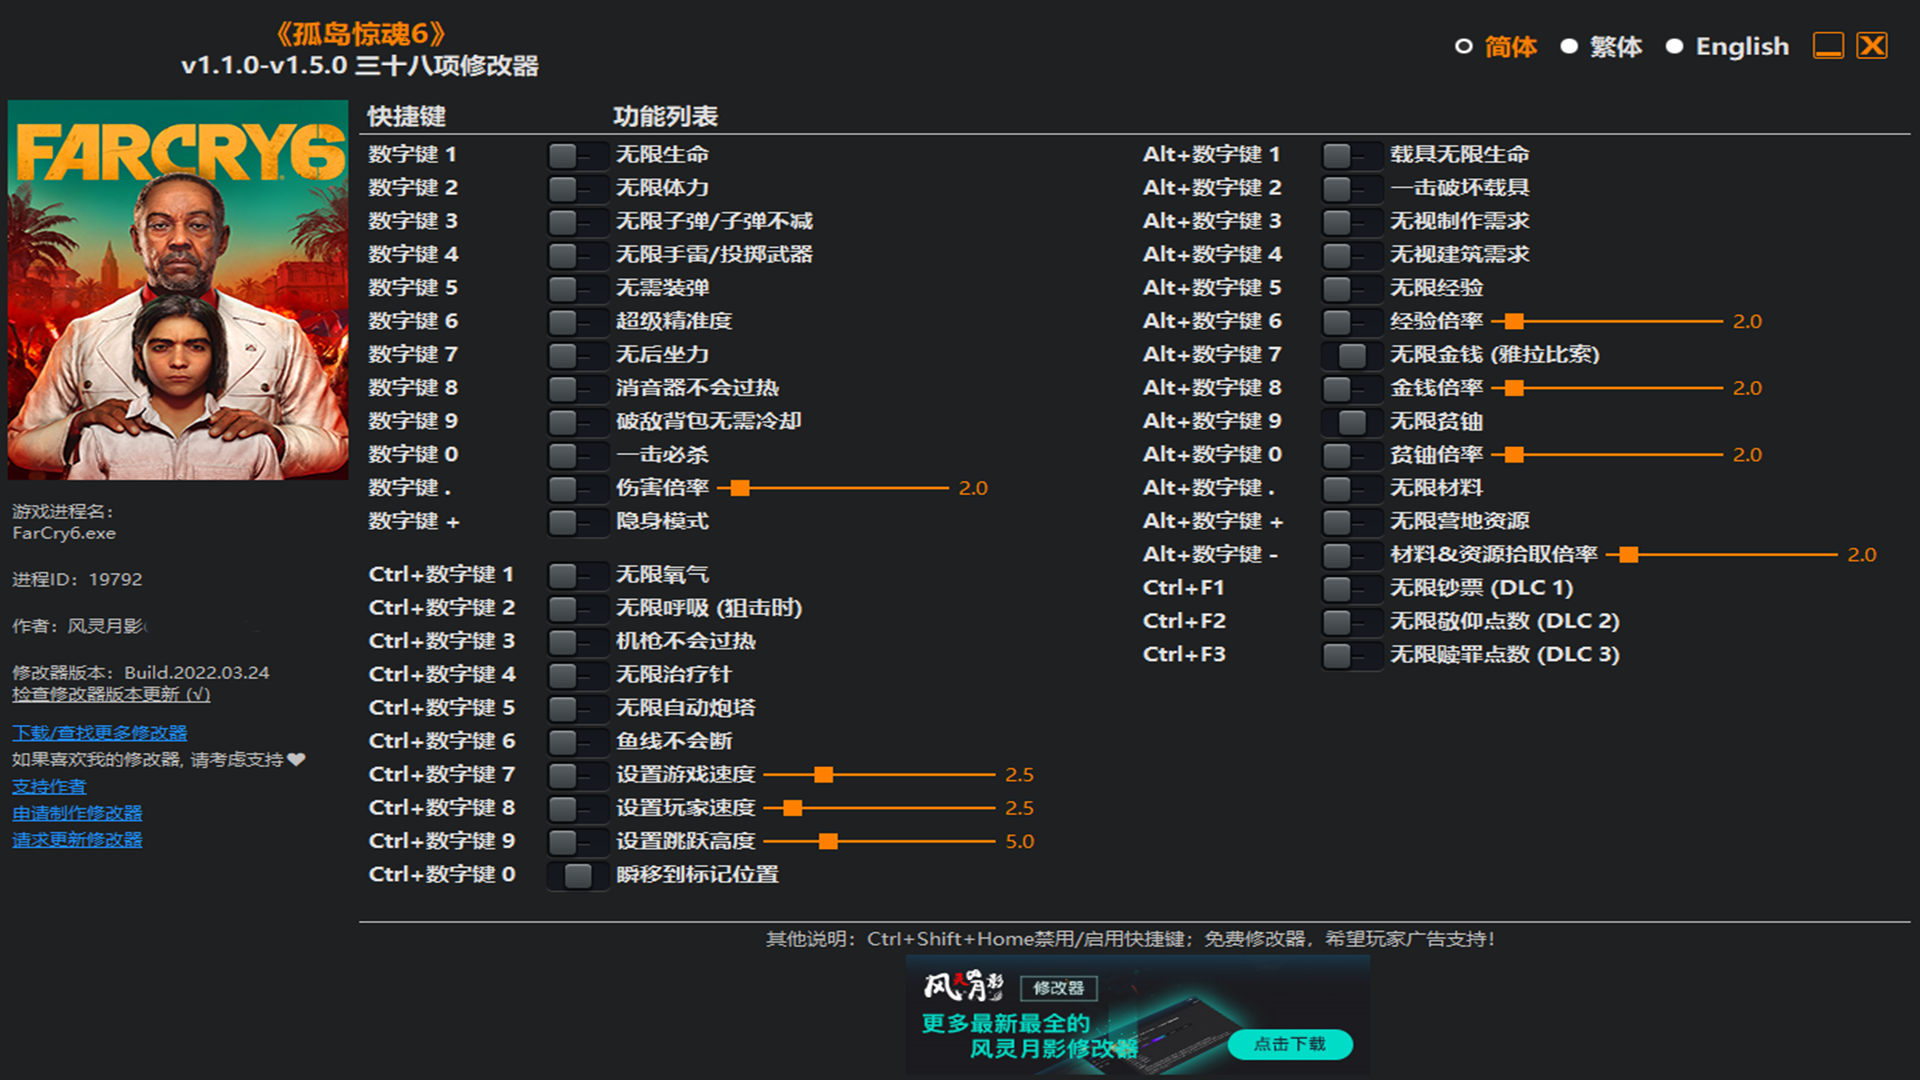The image size is (1920, 1080).
Task: Enable 无限金钱 (雅拉比索) toggle
Action: point(1352,355)
